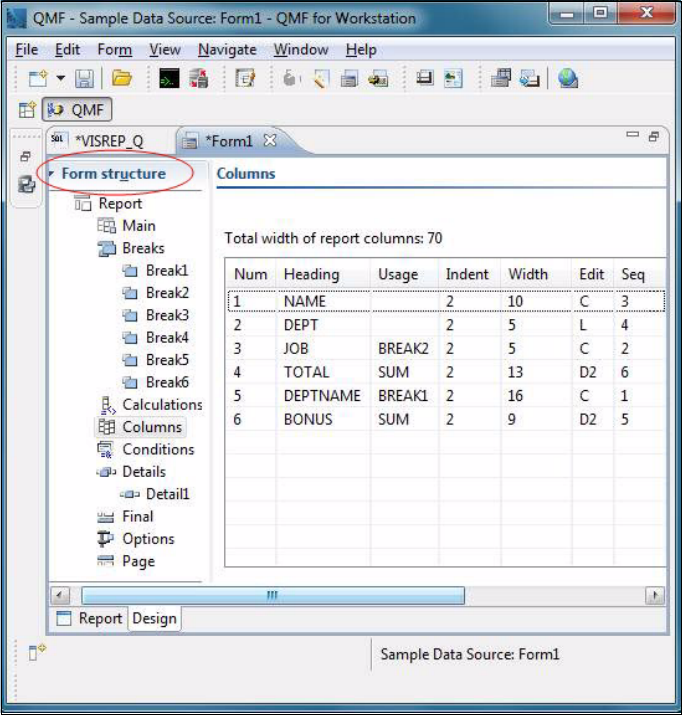This screenshot has width=682, height=715.
Task: Select the Options node in form structure
Action: pyautogui.click(x=147, y=539)
